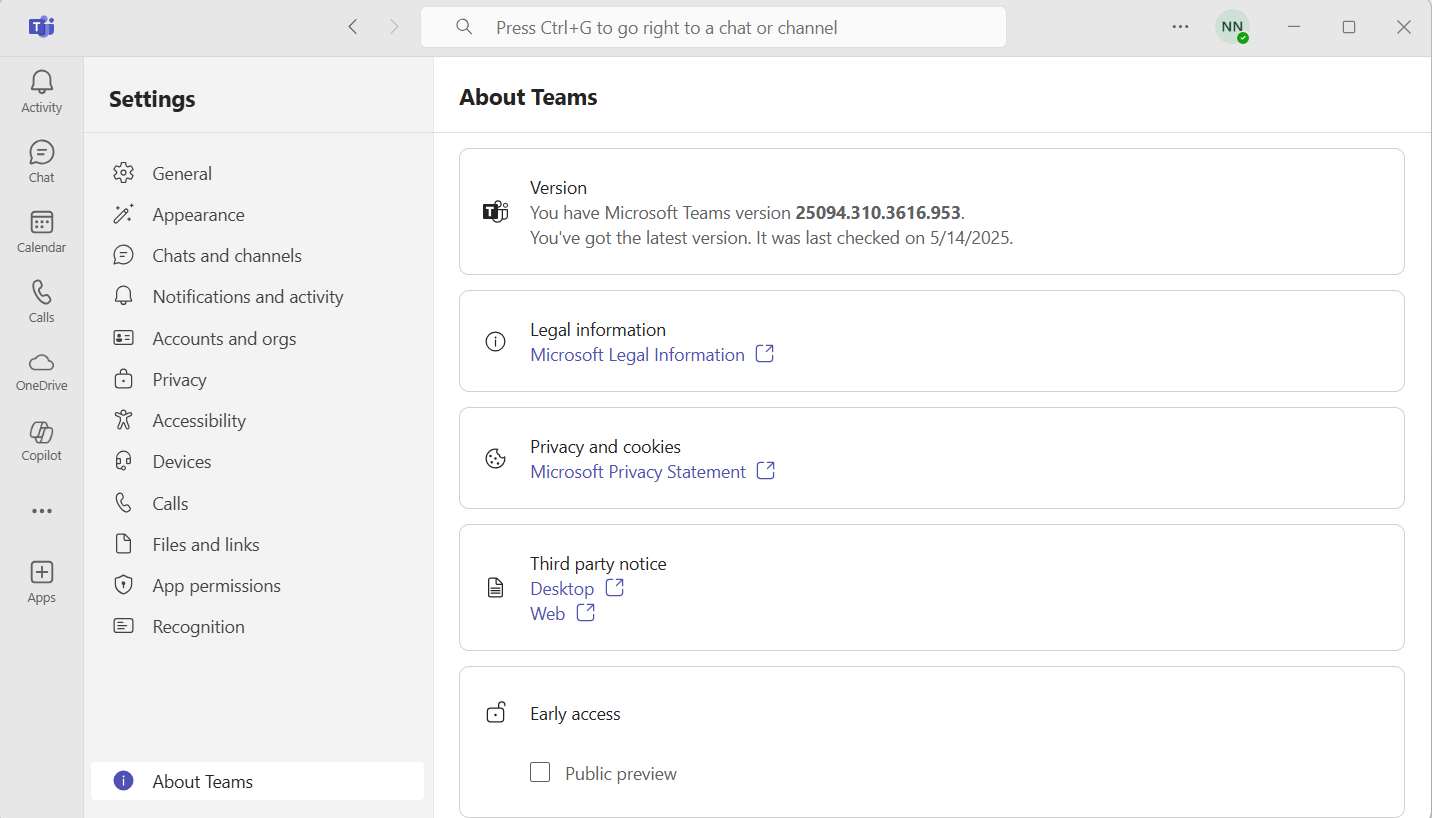The width and height of the screenshot is (1432, 818).
Task: Expand more apps ellipsis in left rail
Action: tap(41, 511)
